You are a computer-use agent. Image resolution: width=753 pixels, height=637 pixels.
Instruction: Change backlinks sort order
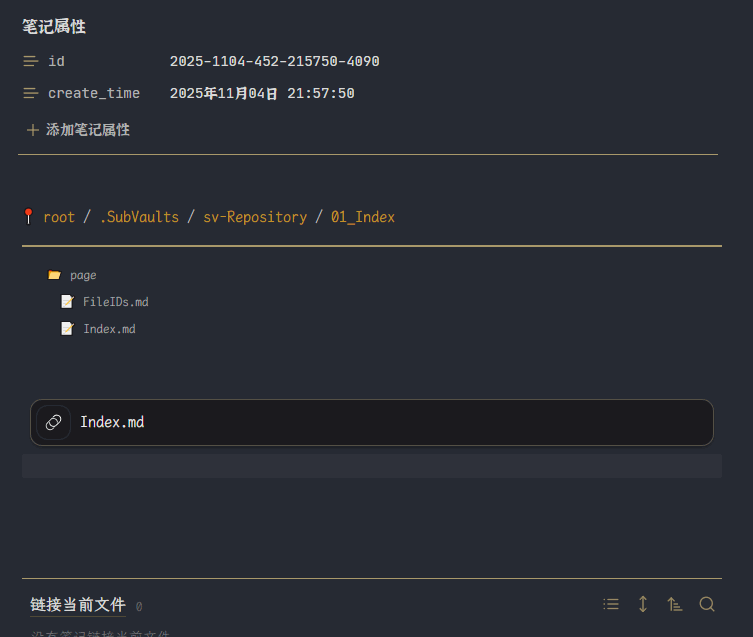pos(675,604)
